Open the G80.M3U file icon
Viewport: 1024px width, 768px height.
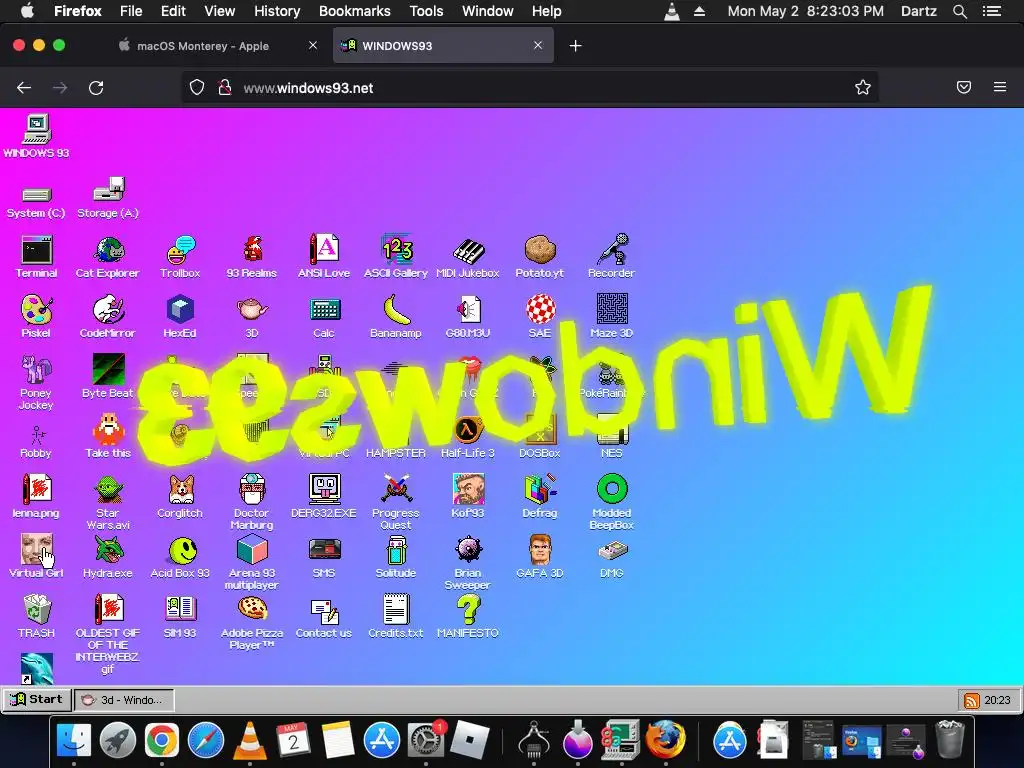pos(468,317)
